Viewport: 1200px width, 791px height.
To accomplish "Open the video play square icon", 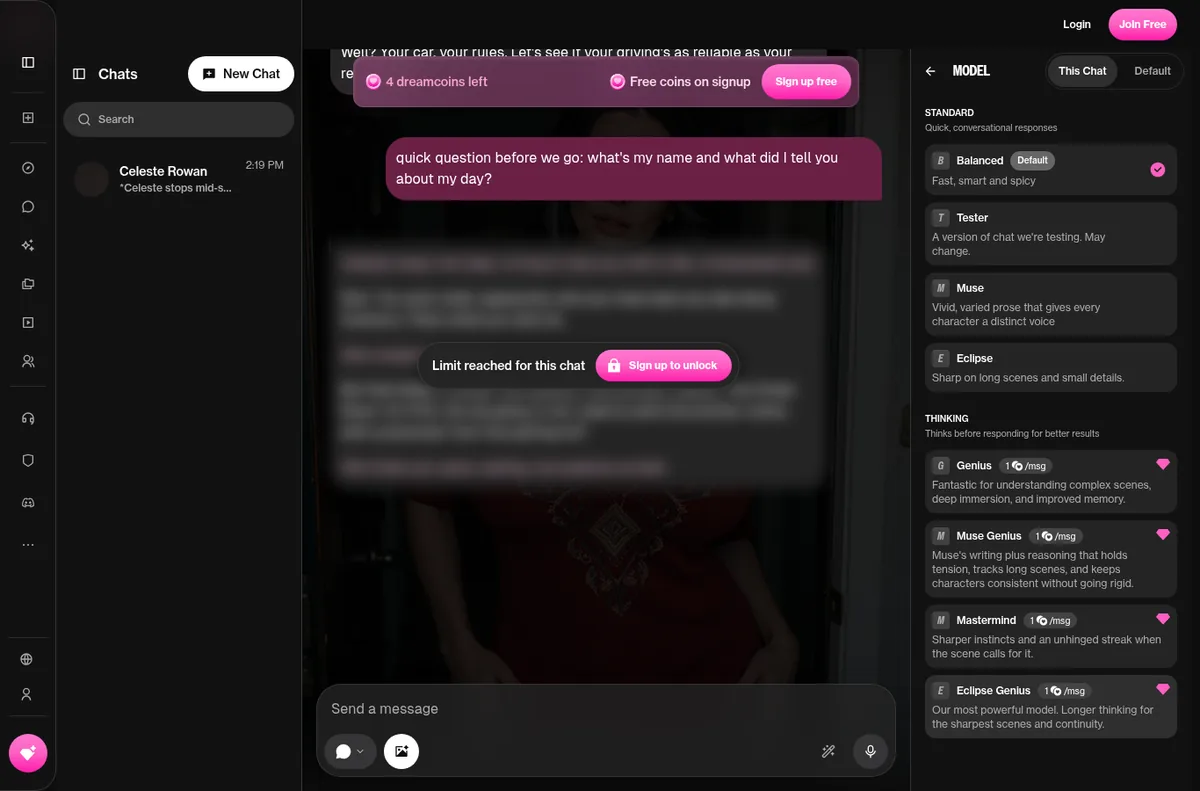I will [x=28, y=323].
